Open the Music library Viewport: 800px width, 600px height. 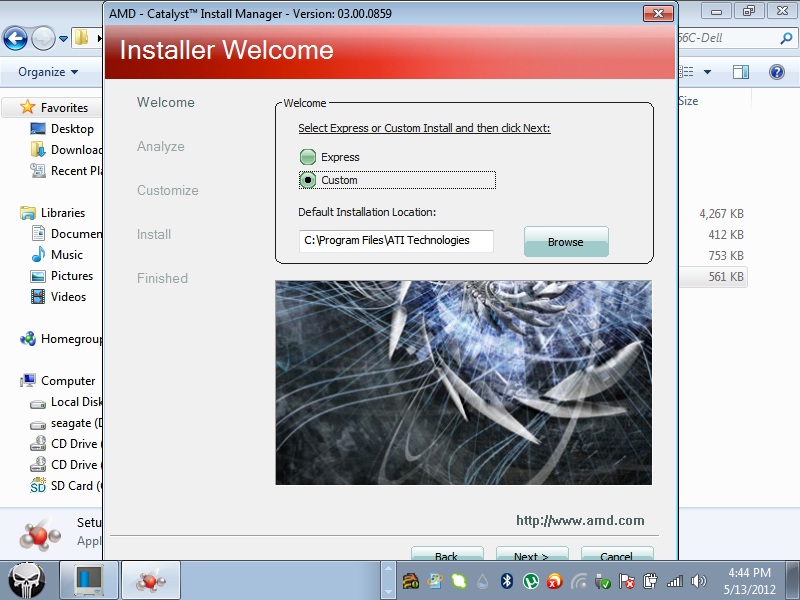point(57,255)
